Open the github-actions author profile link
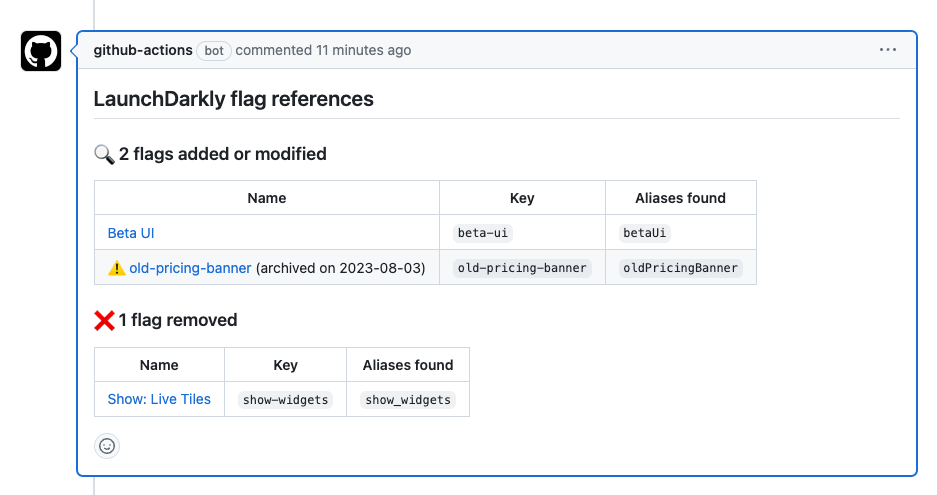This screenshot has width=937, height=495. [142, 50]
